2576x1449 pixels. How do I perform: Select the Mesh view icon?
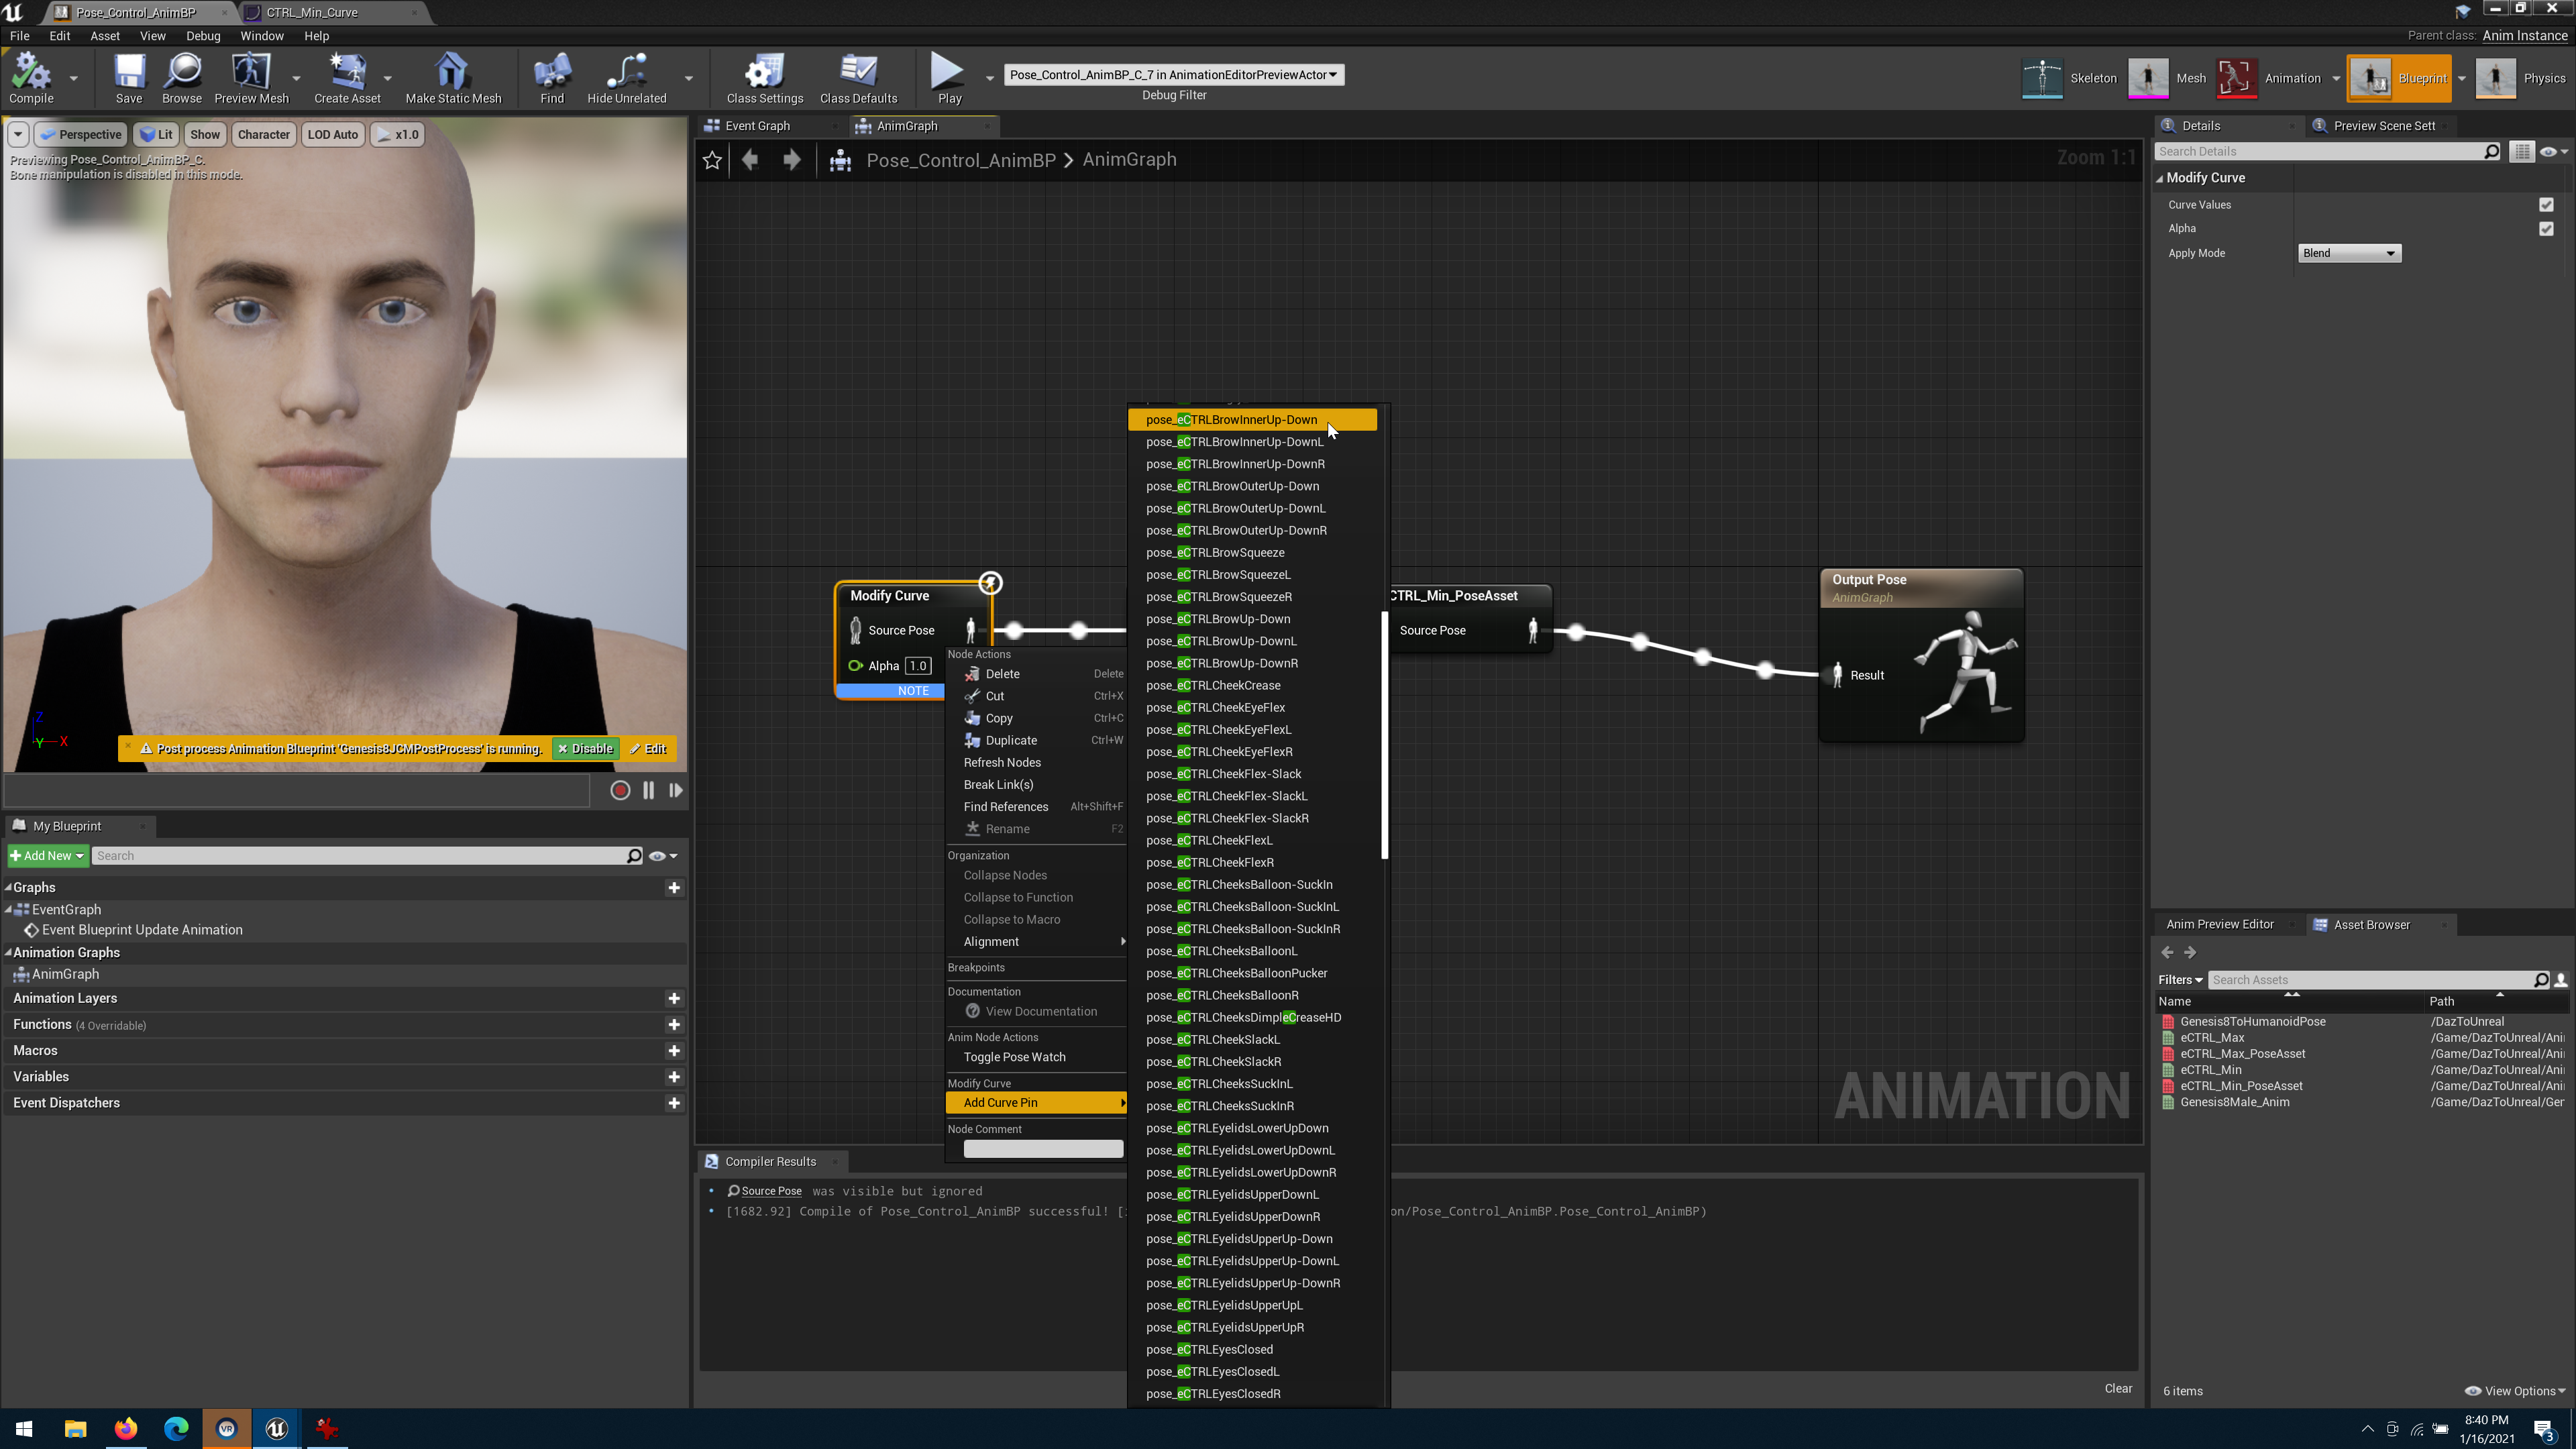[x=2149, y=76]
